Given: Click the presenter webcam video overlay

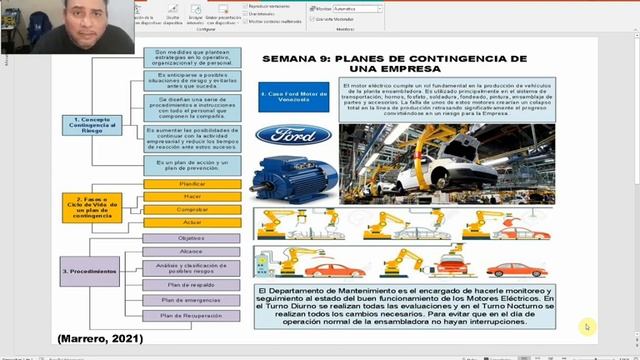Looking at the screenshot, I should pyautogui.click(x=68, y=27).
